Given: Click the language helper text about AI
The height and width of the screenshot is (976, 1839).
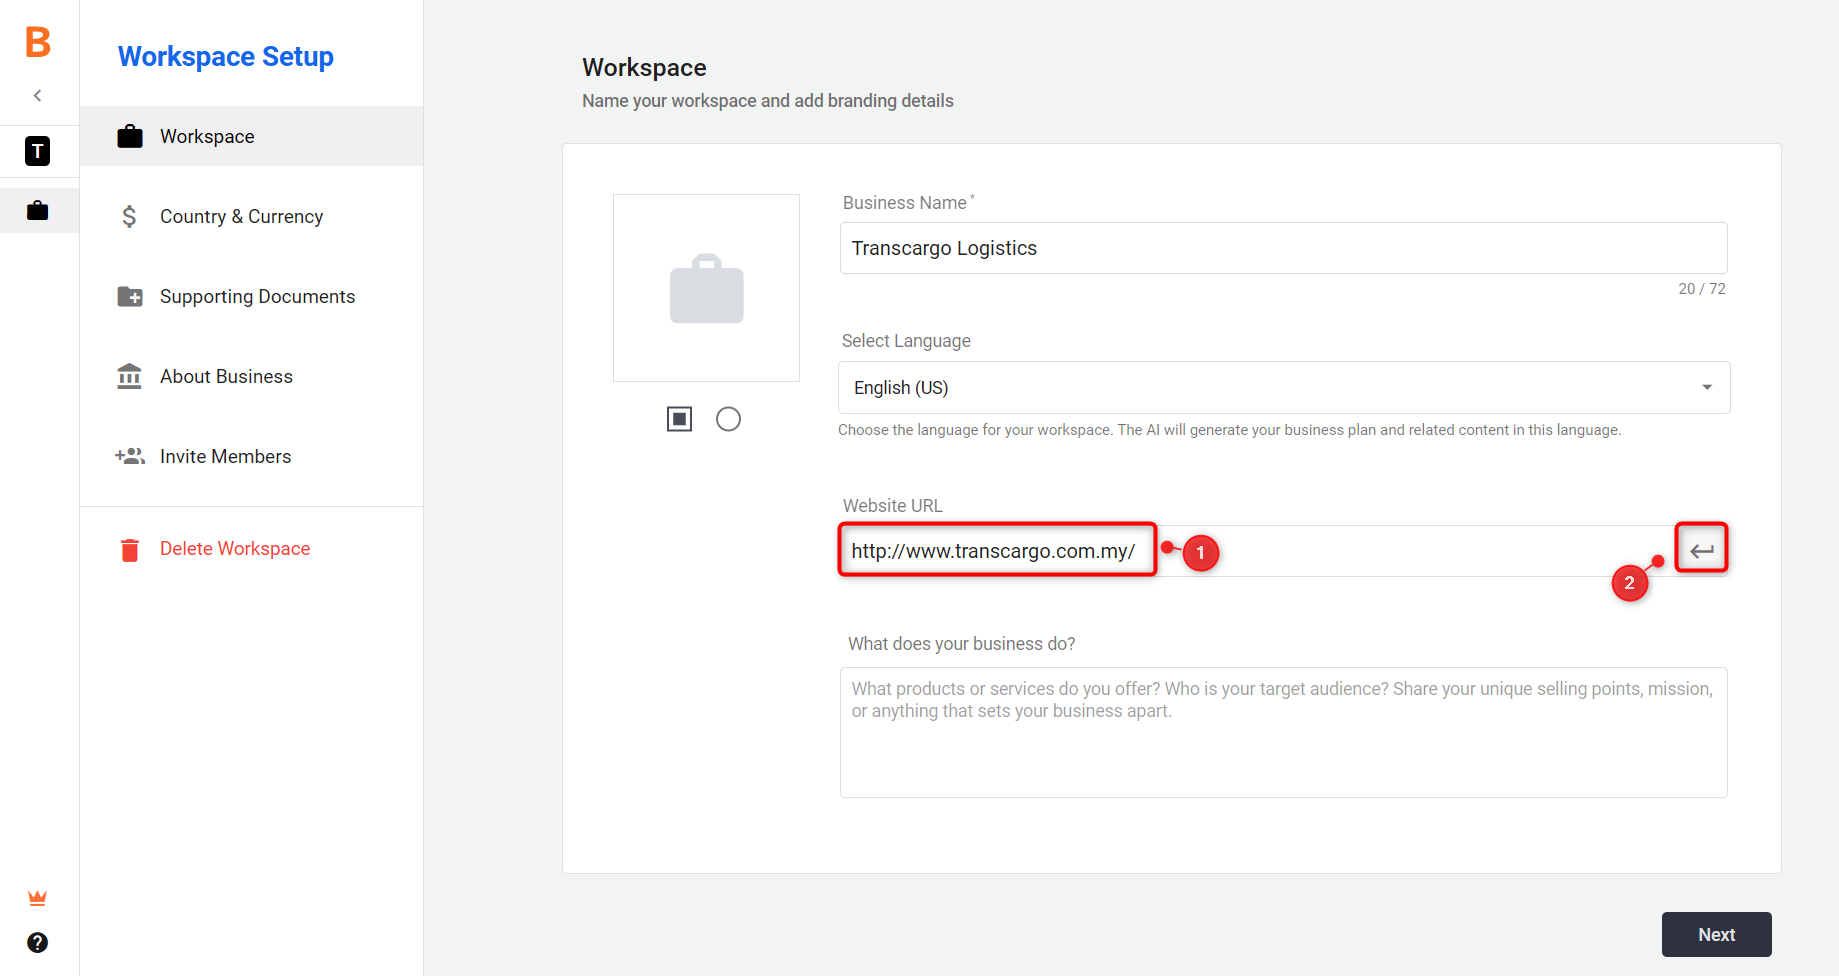Looking at the screenshot, I should coord(1230,430).
